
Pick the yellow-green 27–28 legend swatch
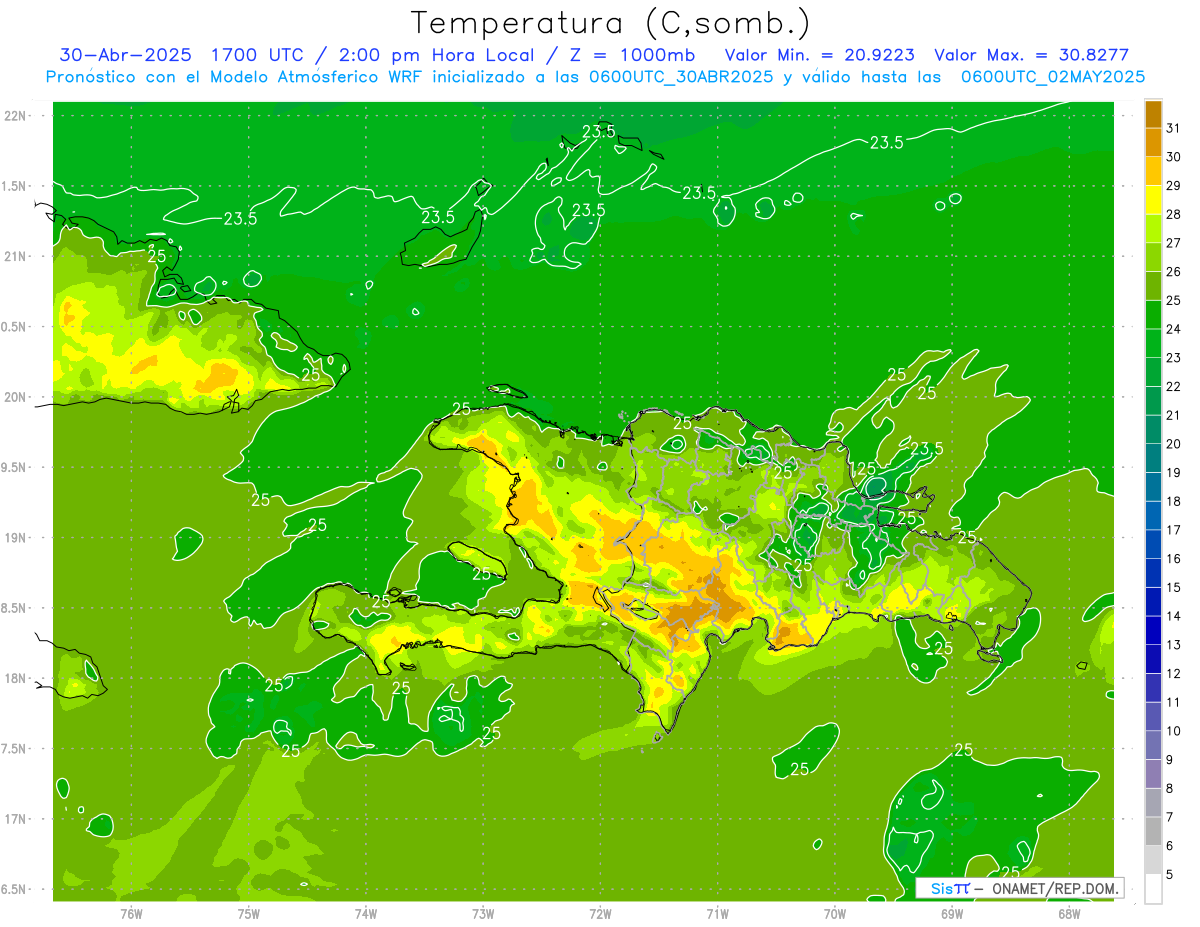pos(1153,230)
